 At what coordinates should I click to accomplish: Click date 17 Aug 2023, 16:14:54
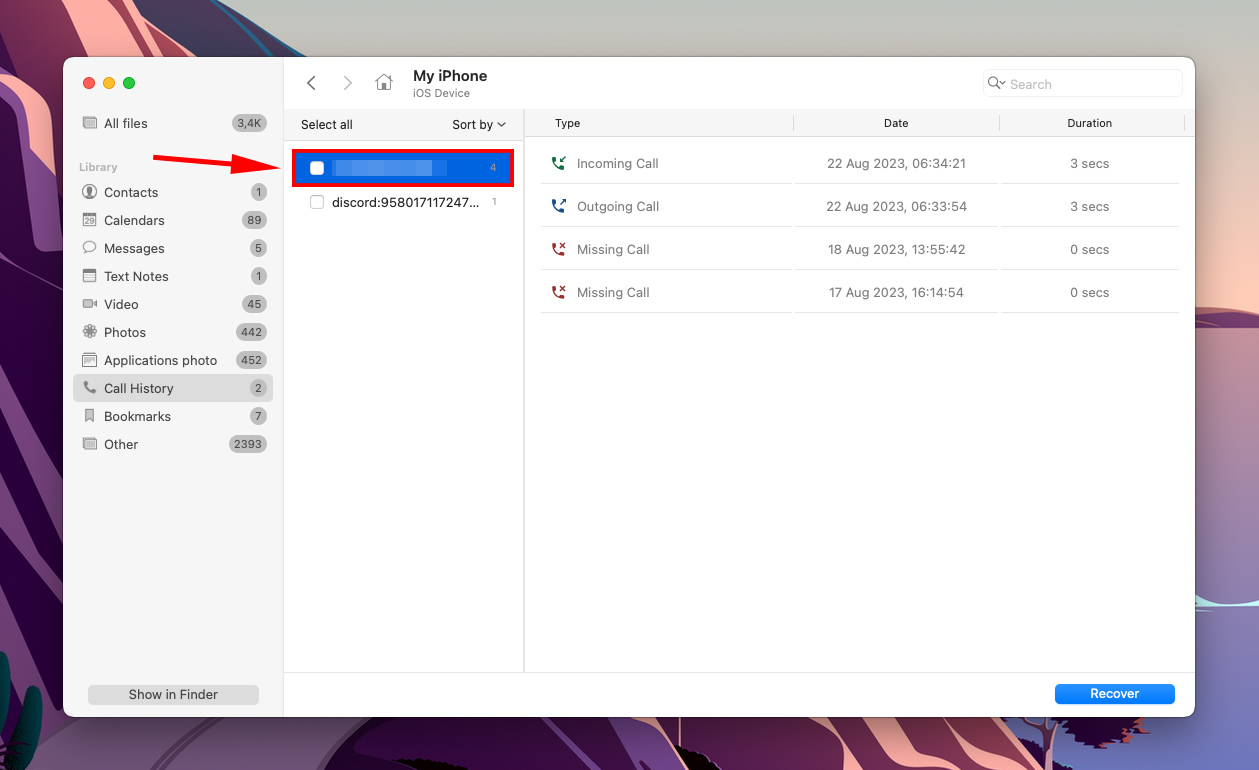896,292
